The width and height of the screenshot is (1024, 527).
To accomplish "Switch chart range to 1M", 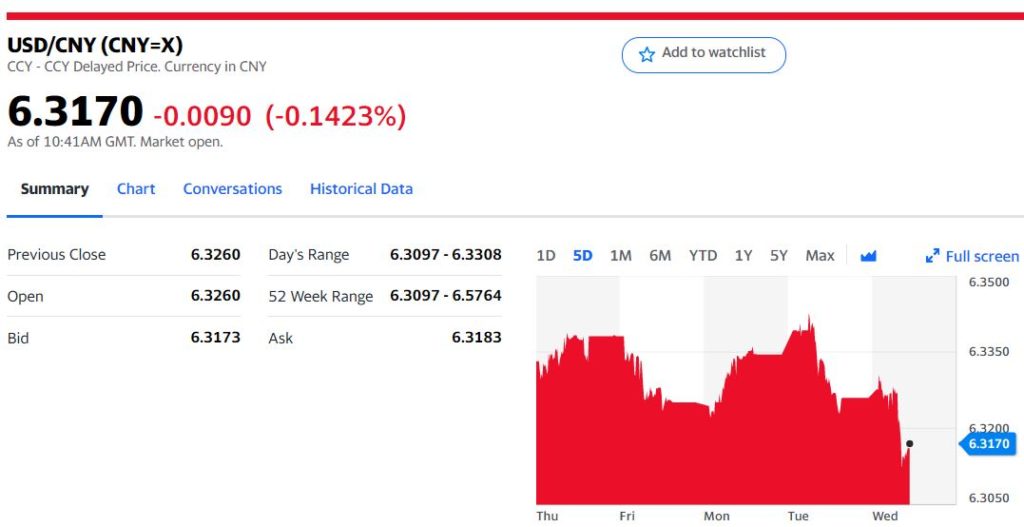I will [x=621, y=256].
